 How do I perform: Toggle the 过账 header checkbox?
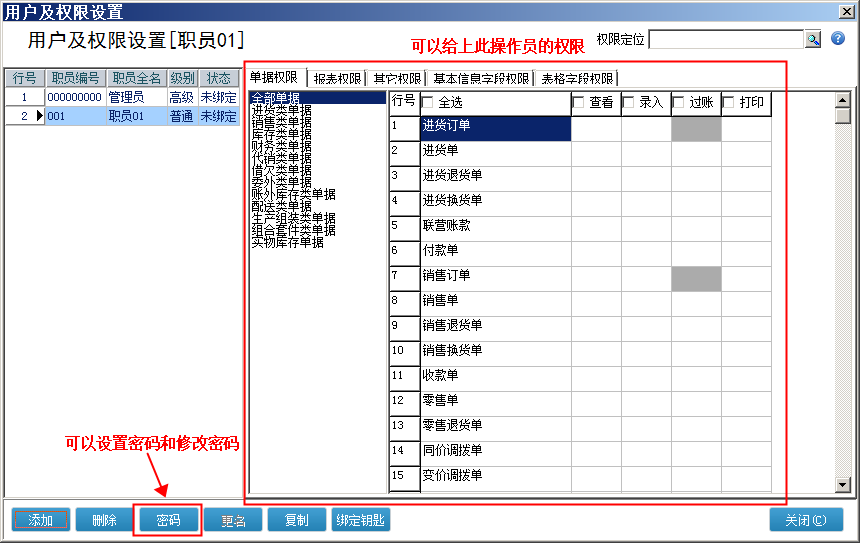pos(679,102)
